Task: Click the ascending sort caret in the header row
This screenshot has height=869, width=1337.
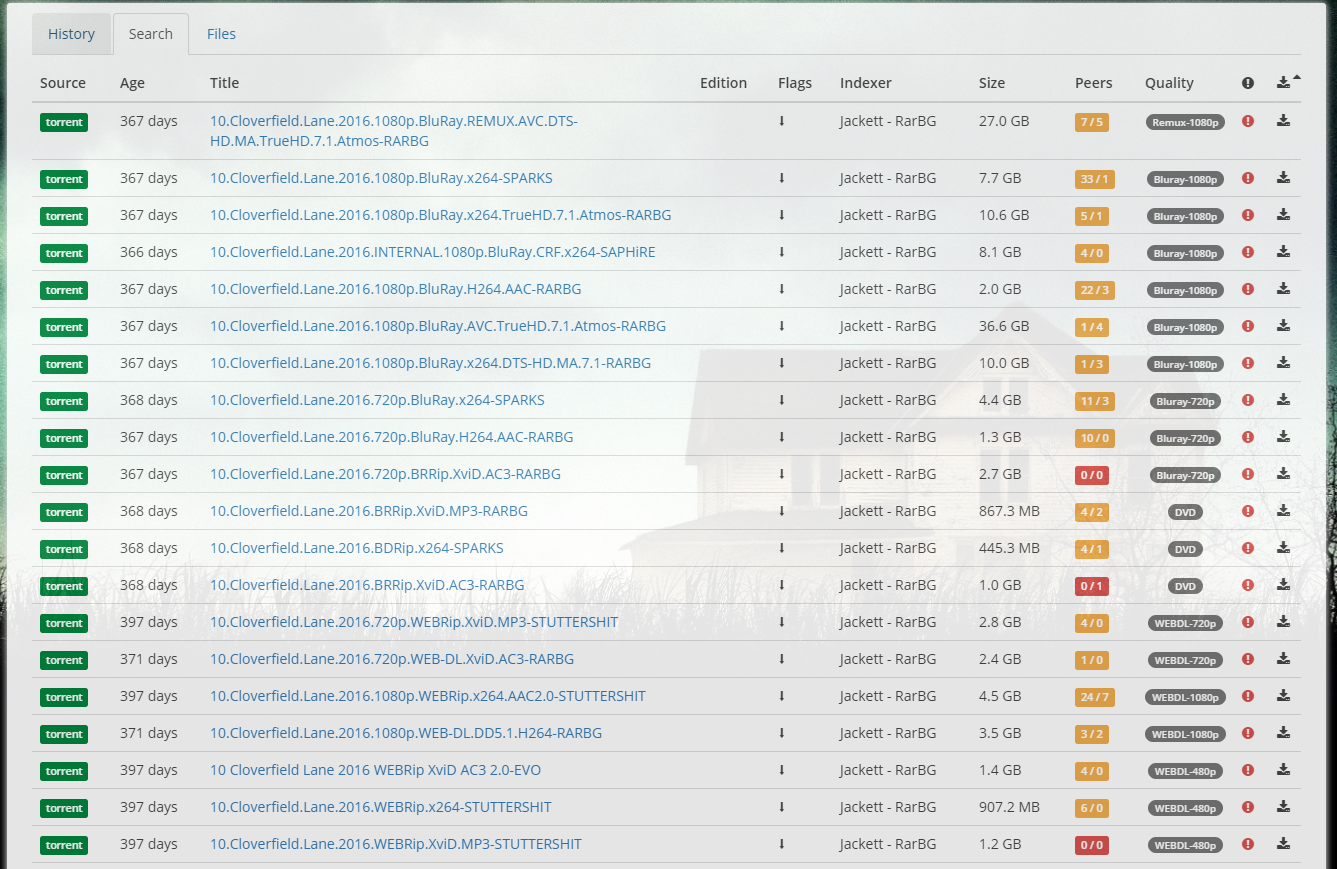Action: tap(1296, 75)
